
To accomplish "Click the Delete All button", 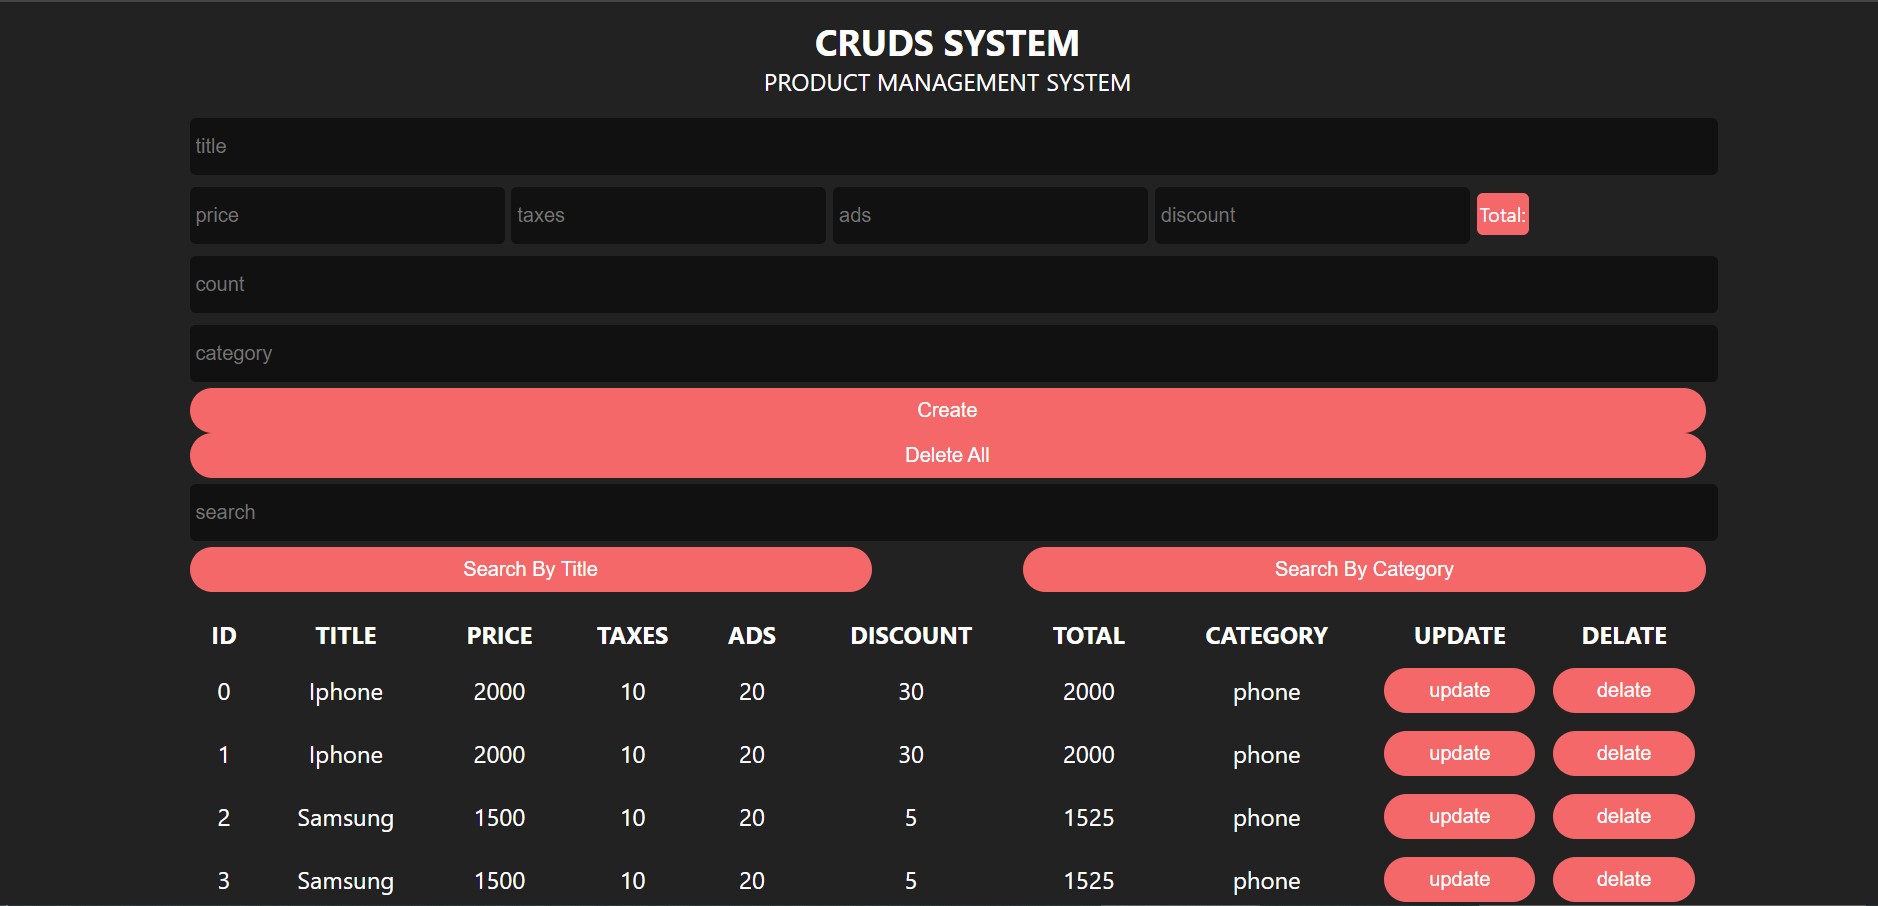I will (x=947, y=455).
